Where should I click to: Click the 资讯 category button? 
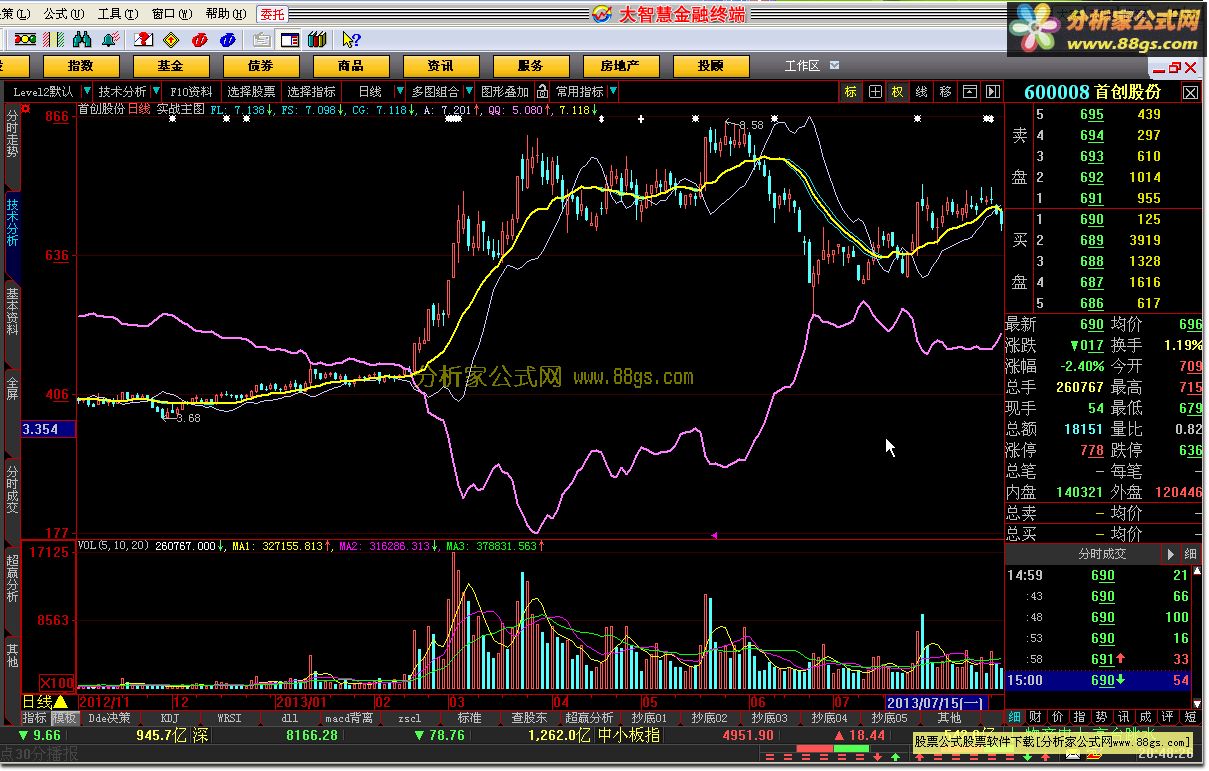coord(441,66)
